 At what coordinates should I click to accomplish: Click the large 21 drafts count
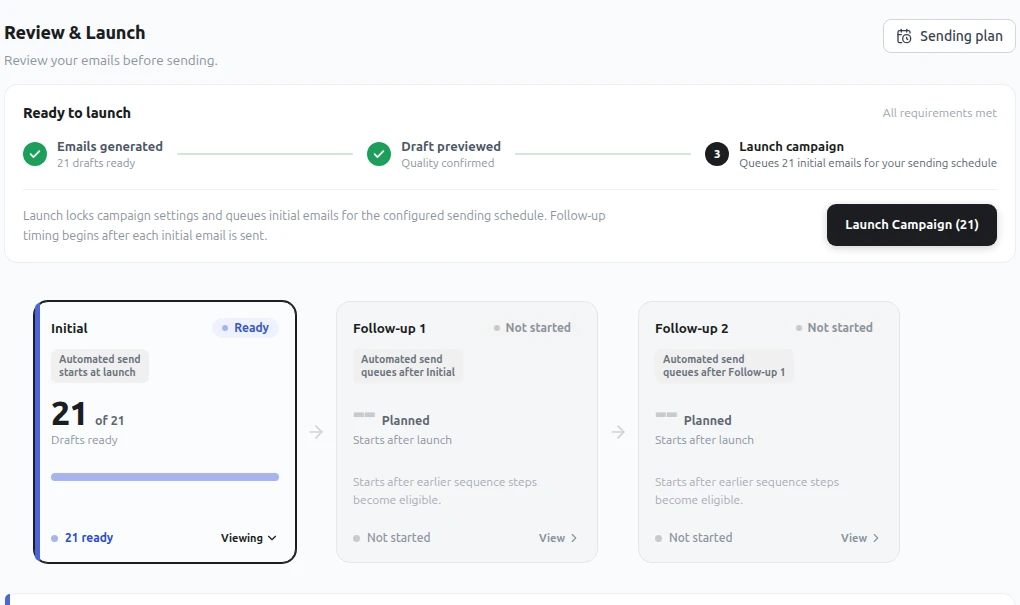[x=68, y=414]
